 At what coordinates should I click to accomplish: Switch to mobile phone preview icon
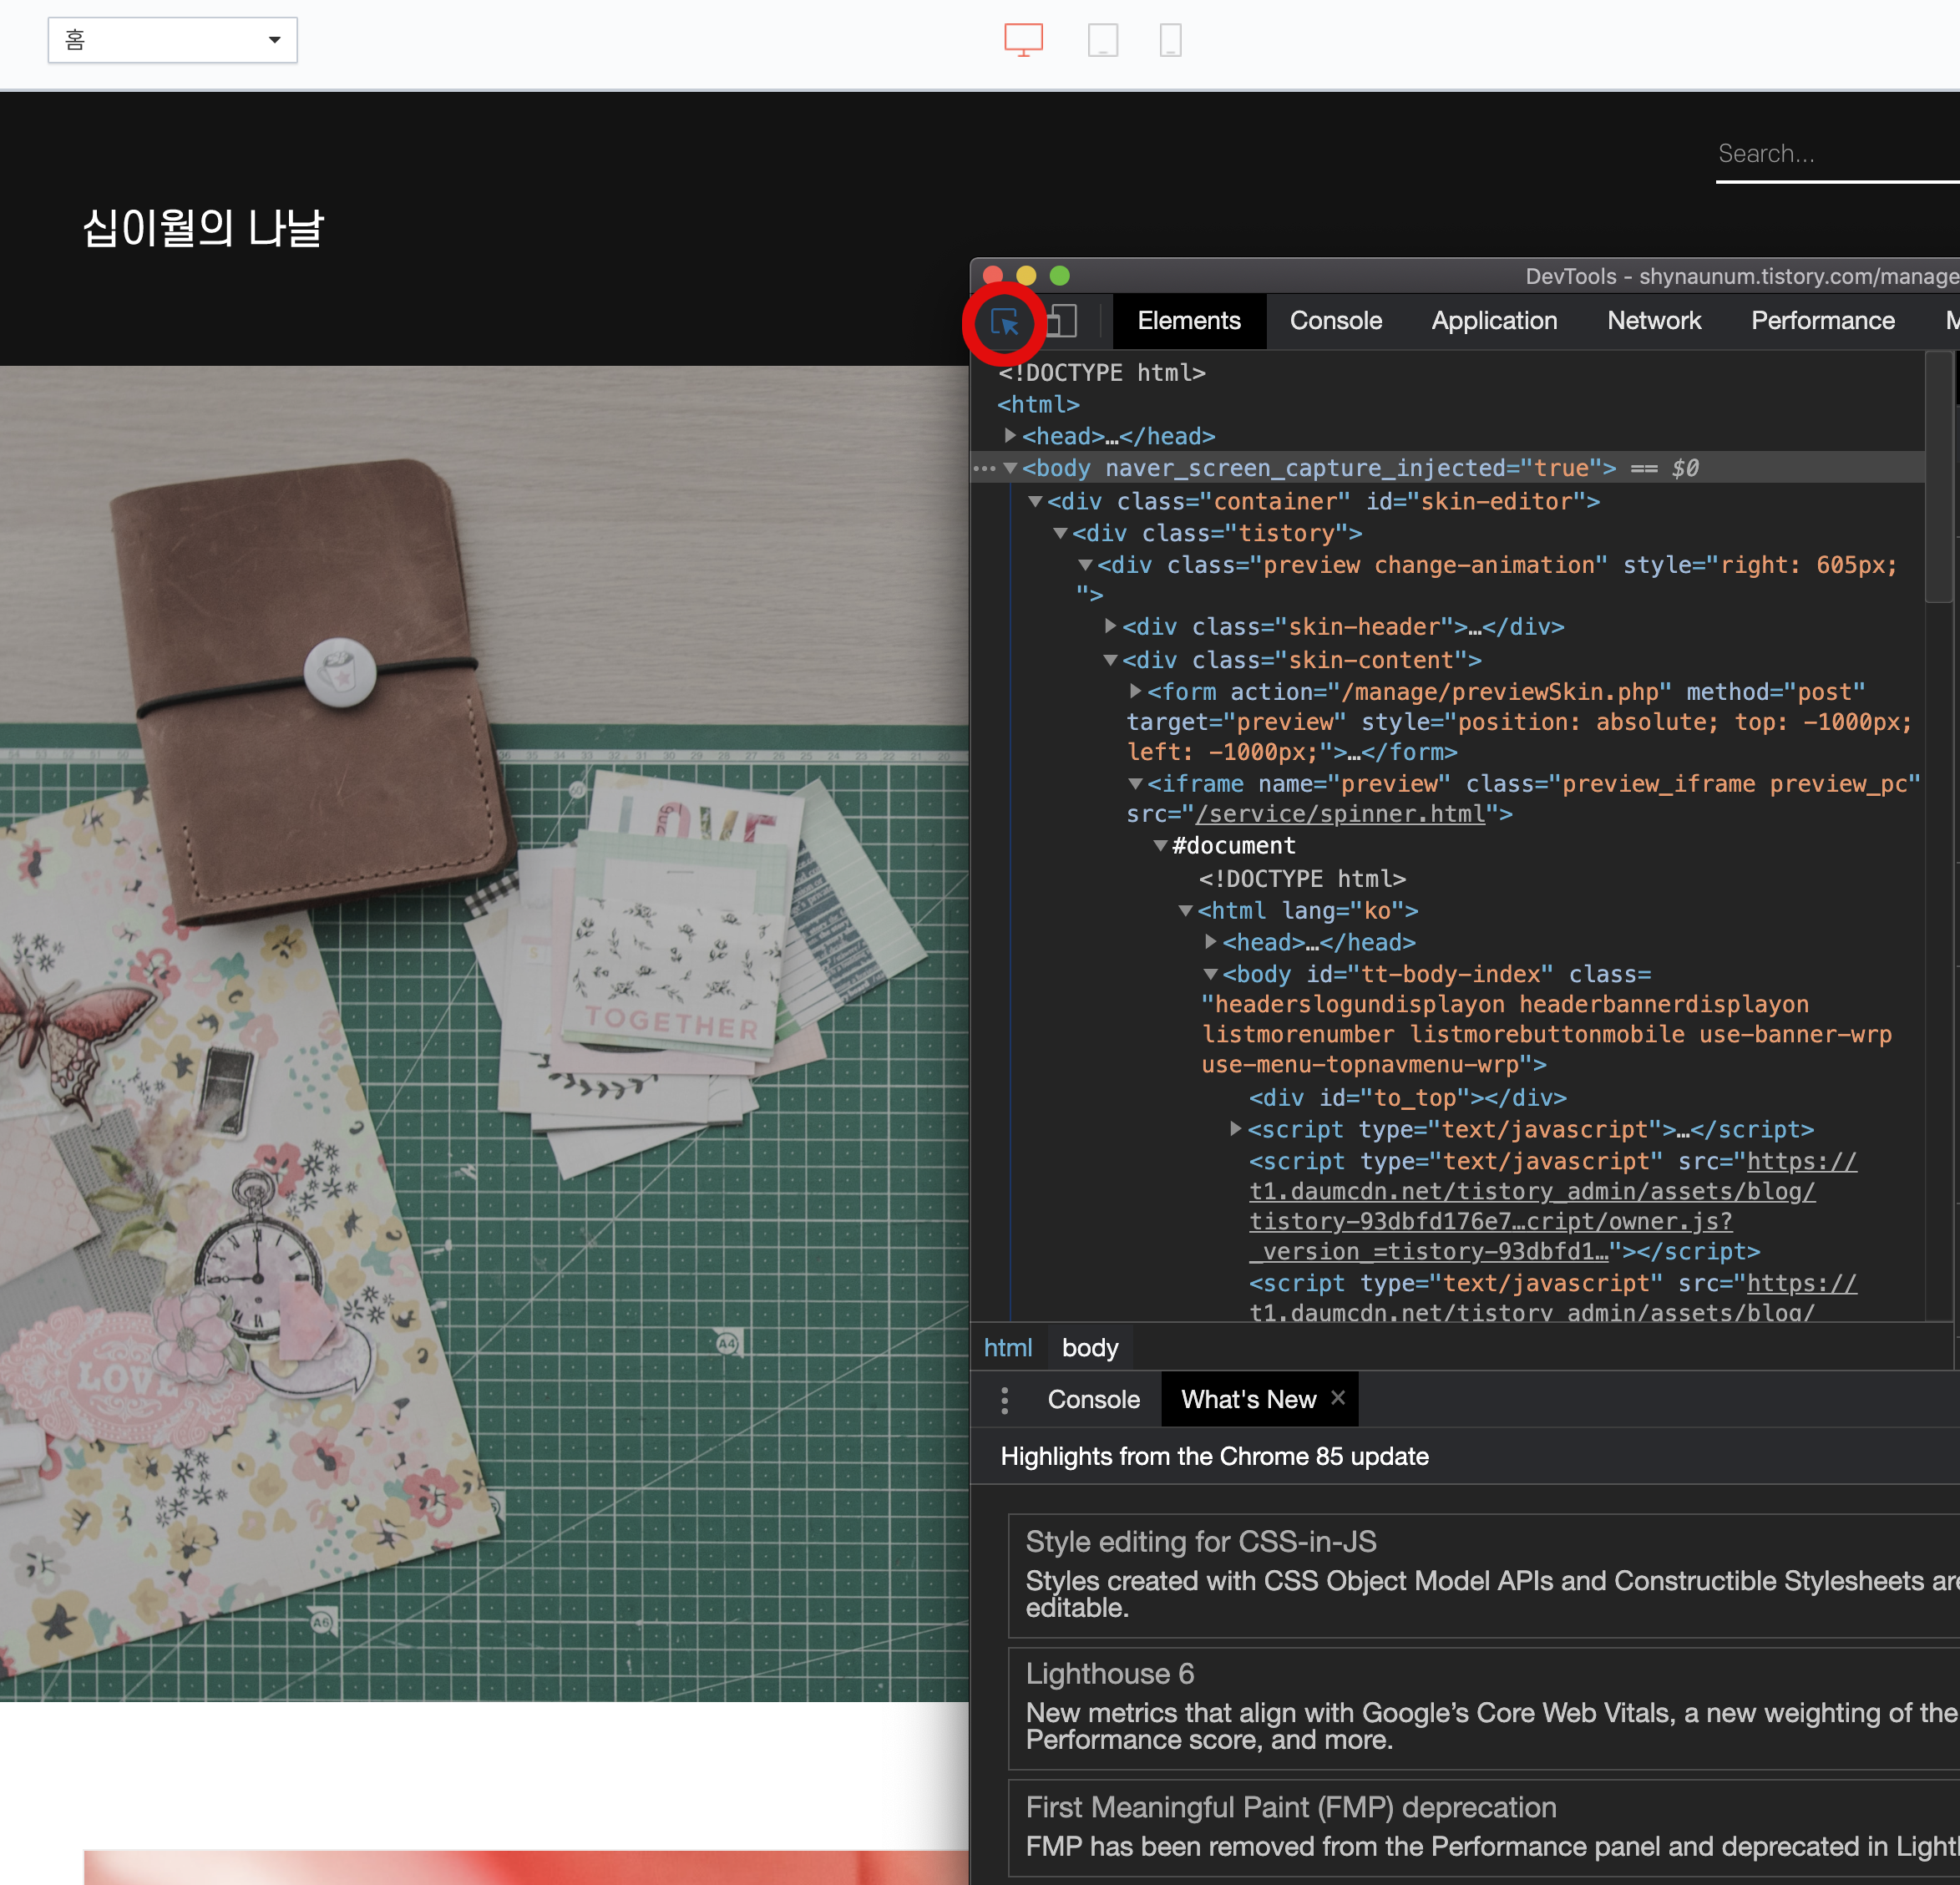click(1170, 40)
